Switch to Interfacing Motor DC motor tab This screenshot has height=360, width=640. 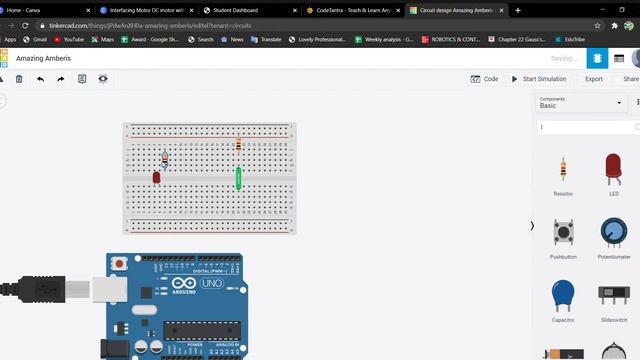[x=146, y=10]
